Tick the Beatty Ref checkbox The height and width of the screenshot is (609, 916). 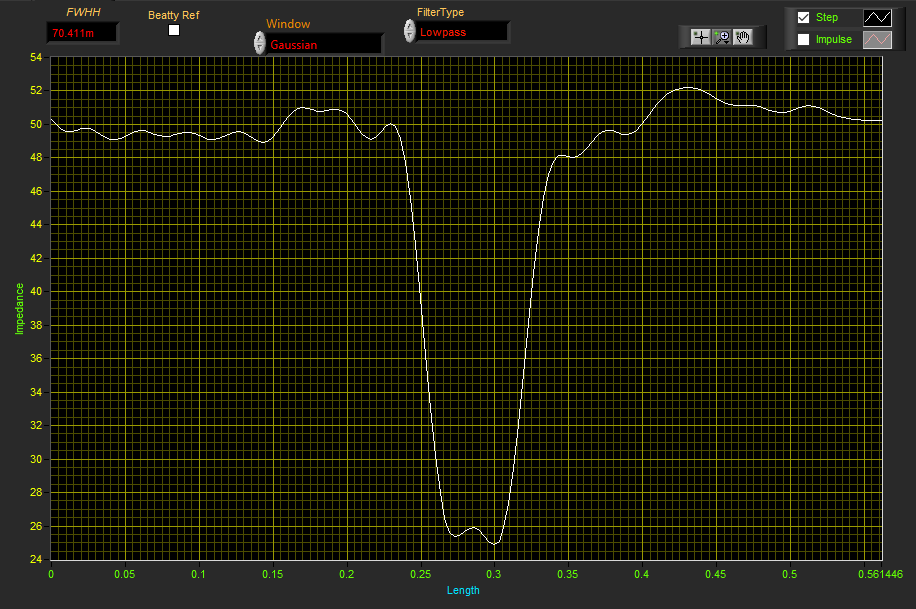coord(174,30)
